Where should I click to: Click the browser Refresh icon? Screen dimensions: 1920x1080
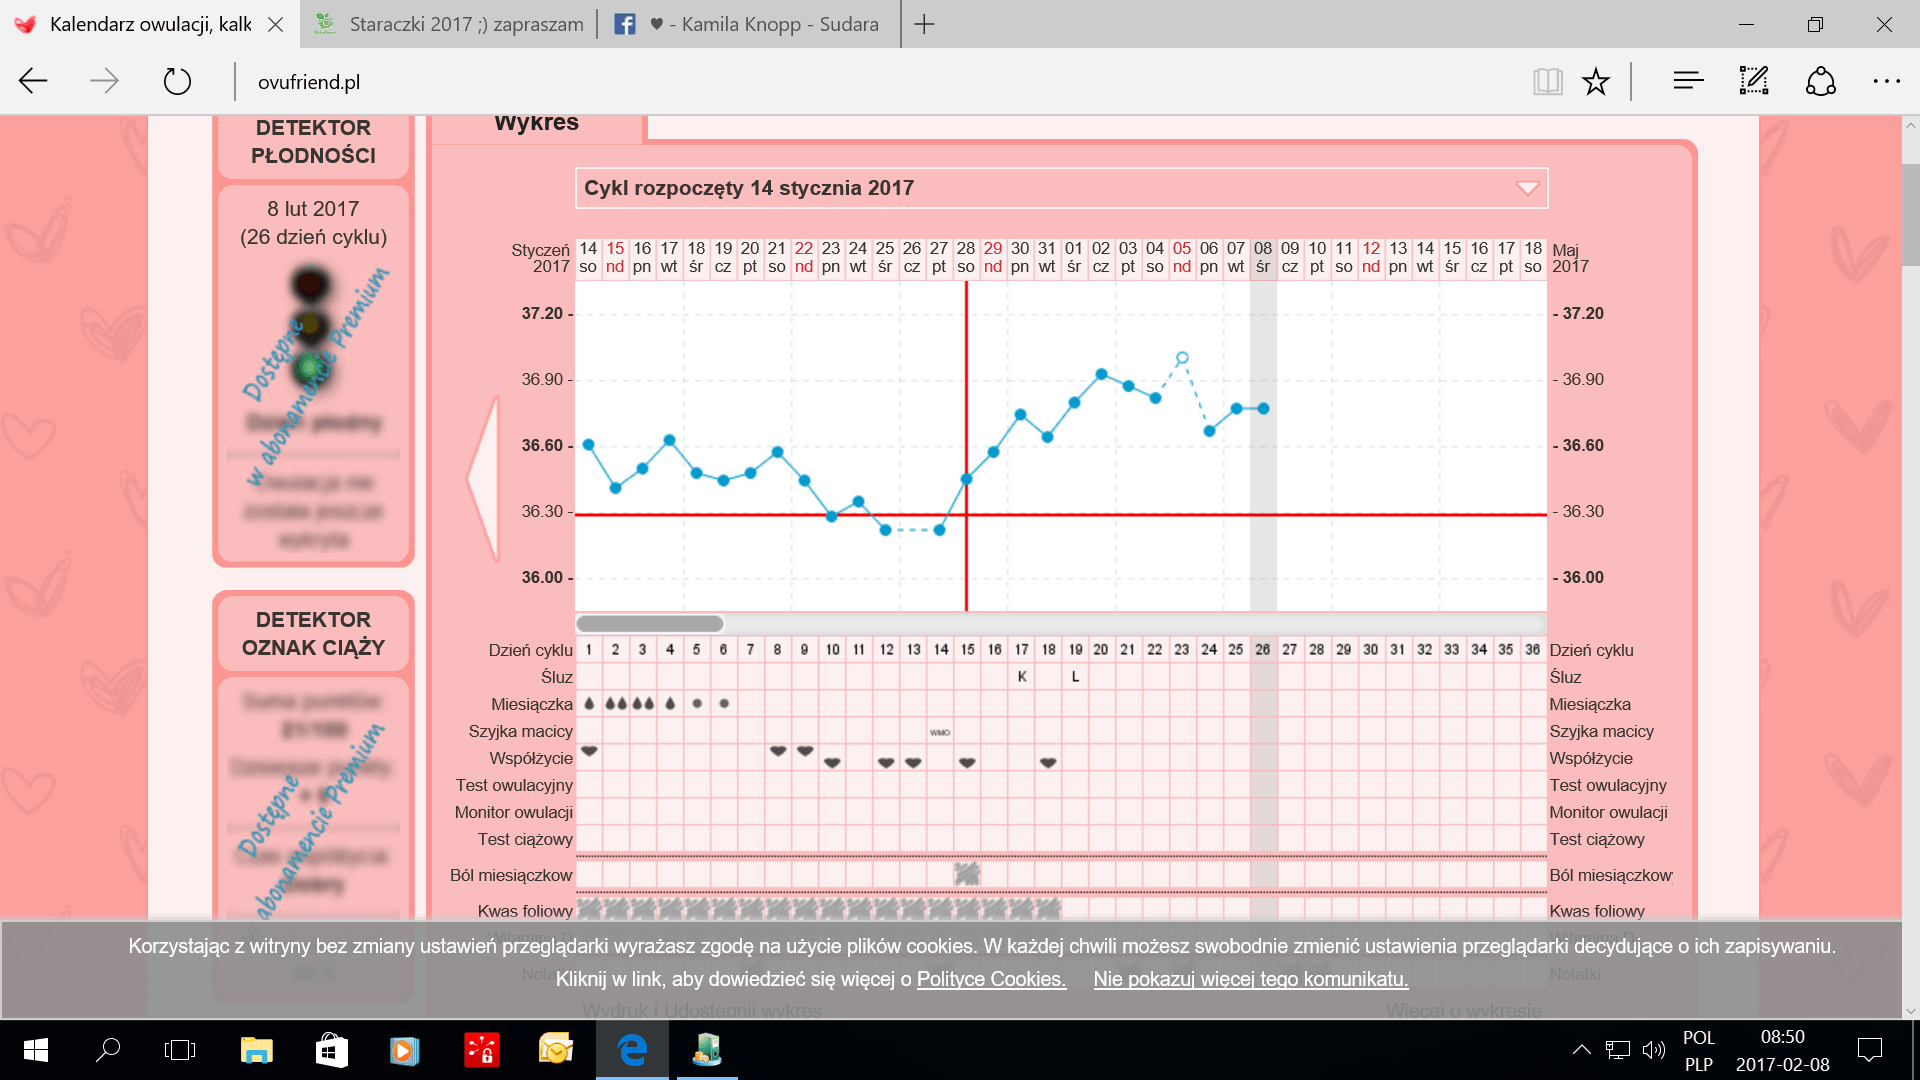177,81
